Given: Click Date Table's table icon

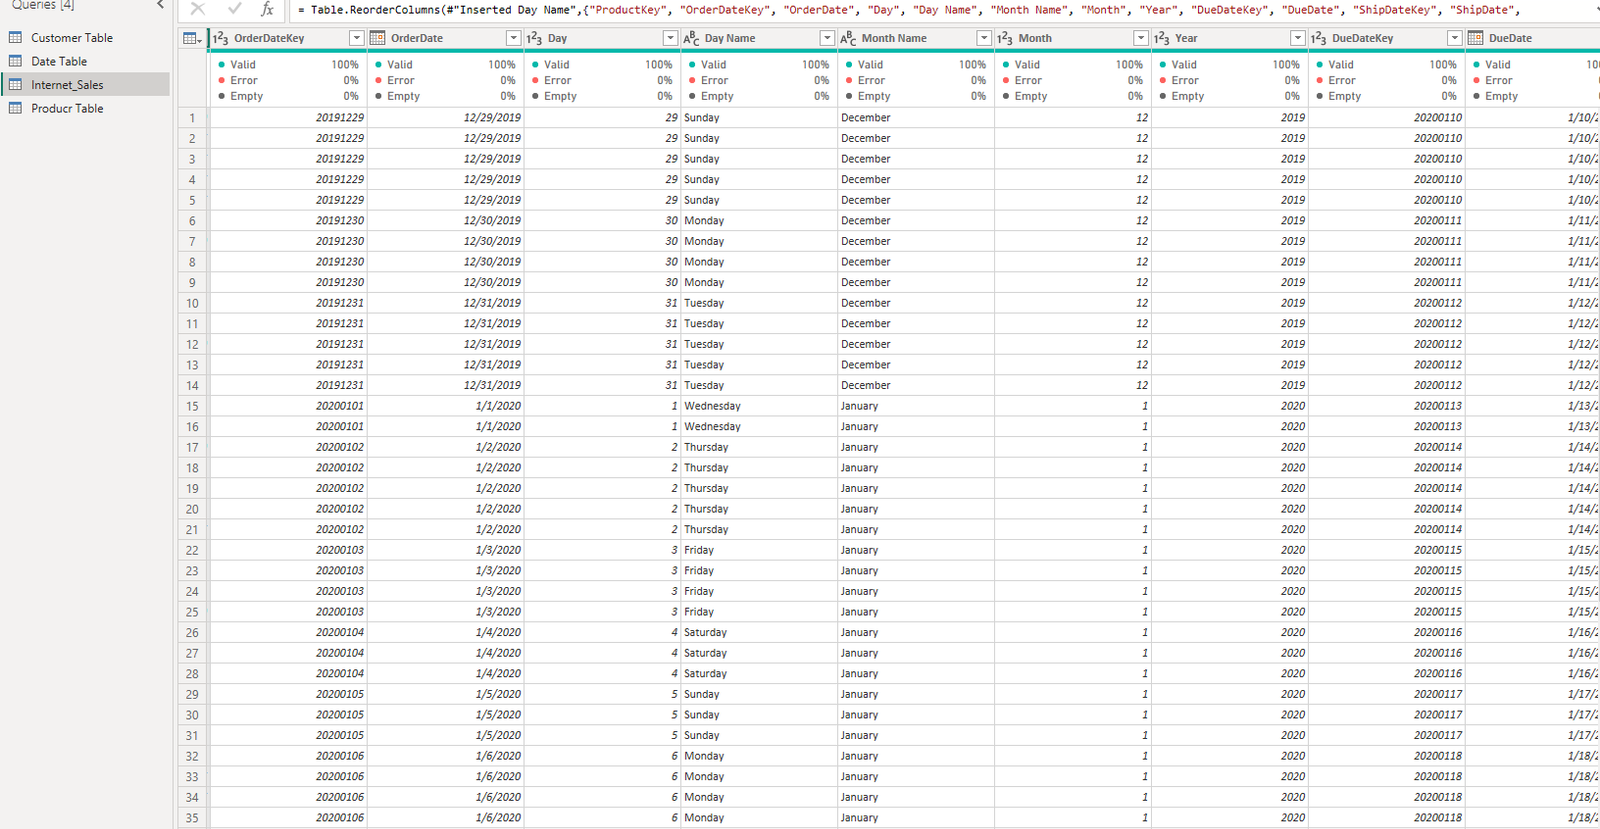Looking at the screenshot, I should coord(15,61).
